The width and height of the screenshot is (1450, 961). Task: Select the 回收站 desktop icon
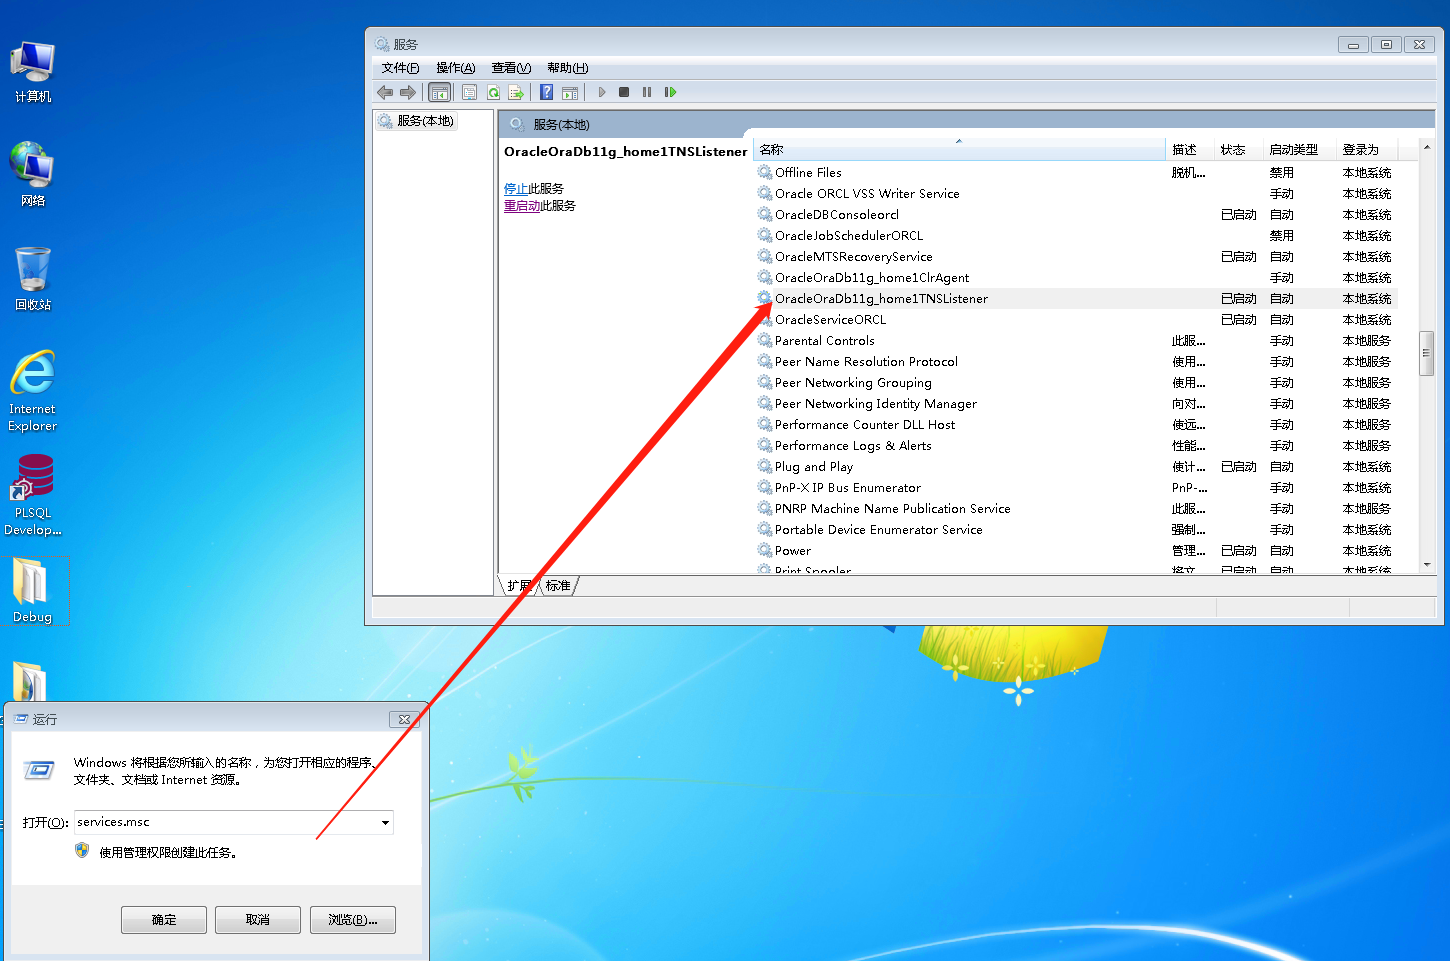33,280
